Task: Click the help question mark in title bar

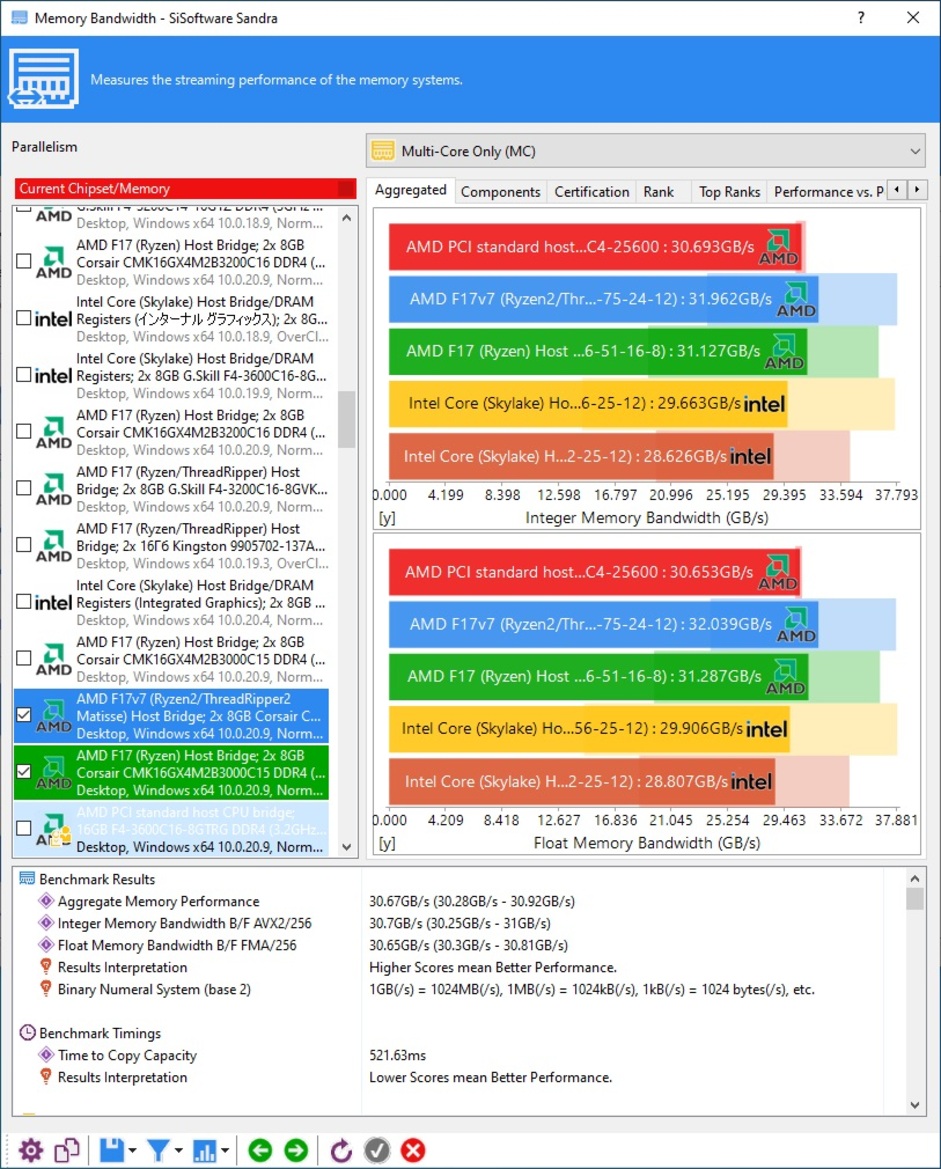Action: [x=862, y=18]
